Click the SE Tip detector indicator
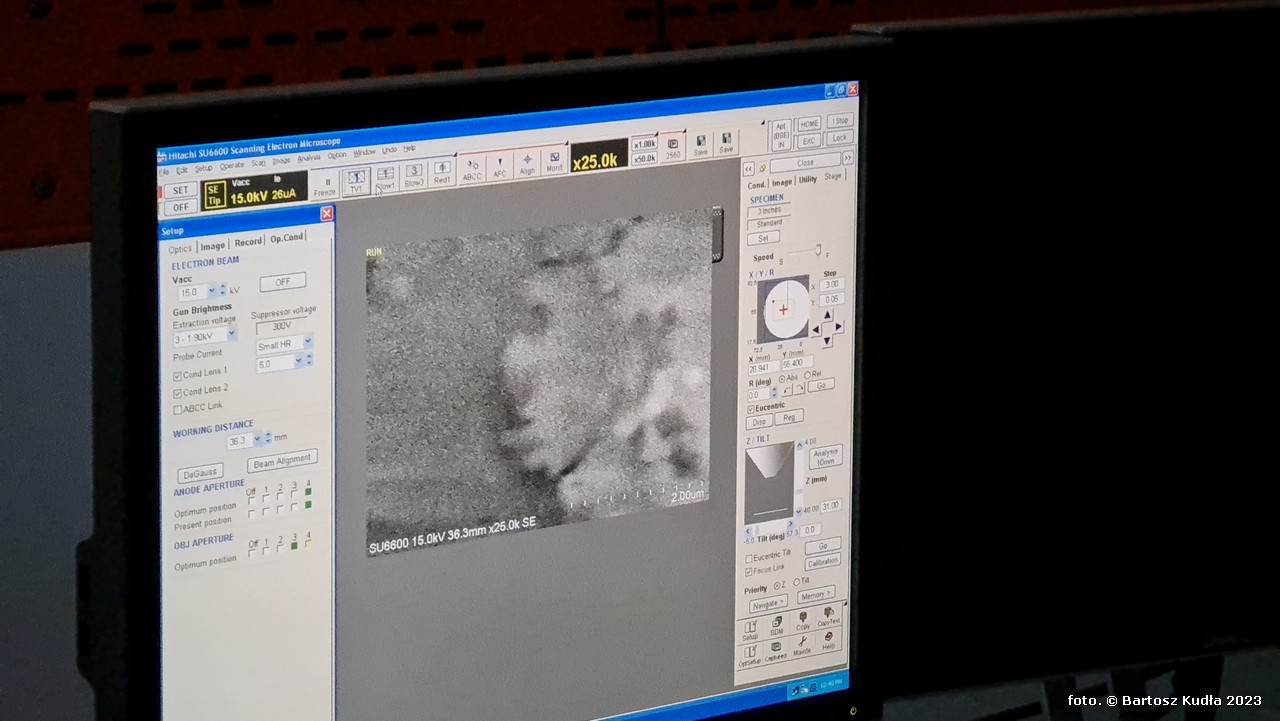 213,195
